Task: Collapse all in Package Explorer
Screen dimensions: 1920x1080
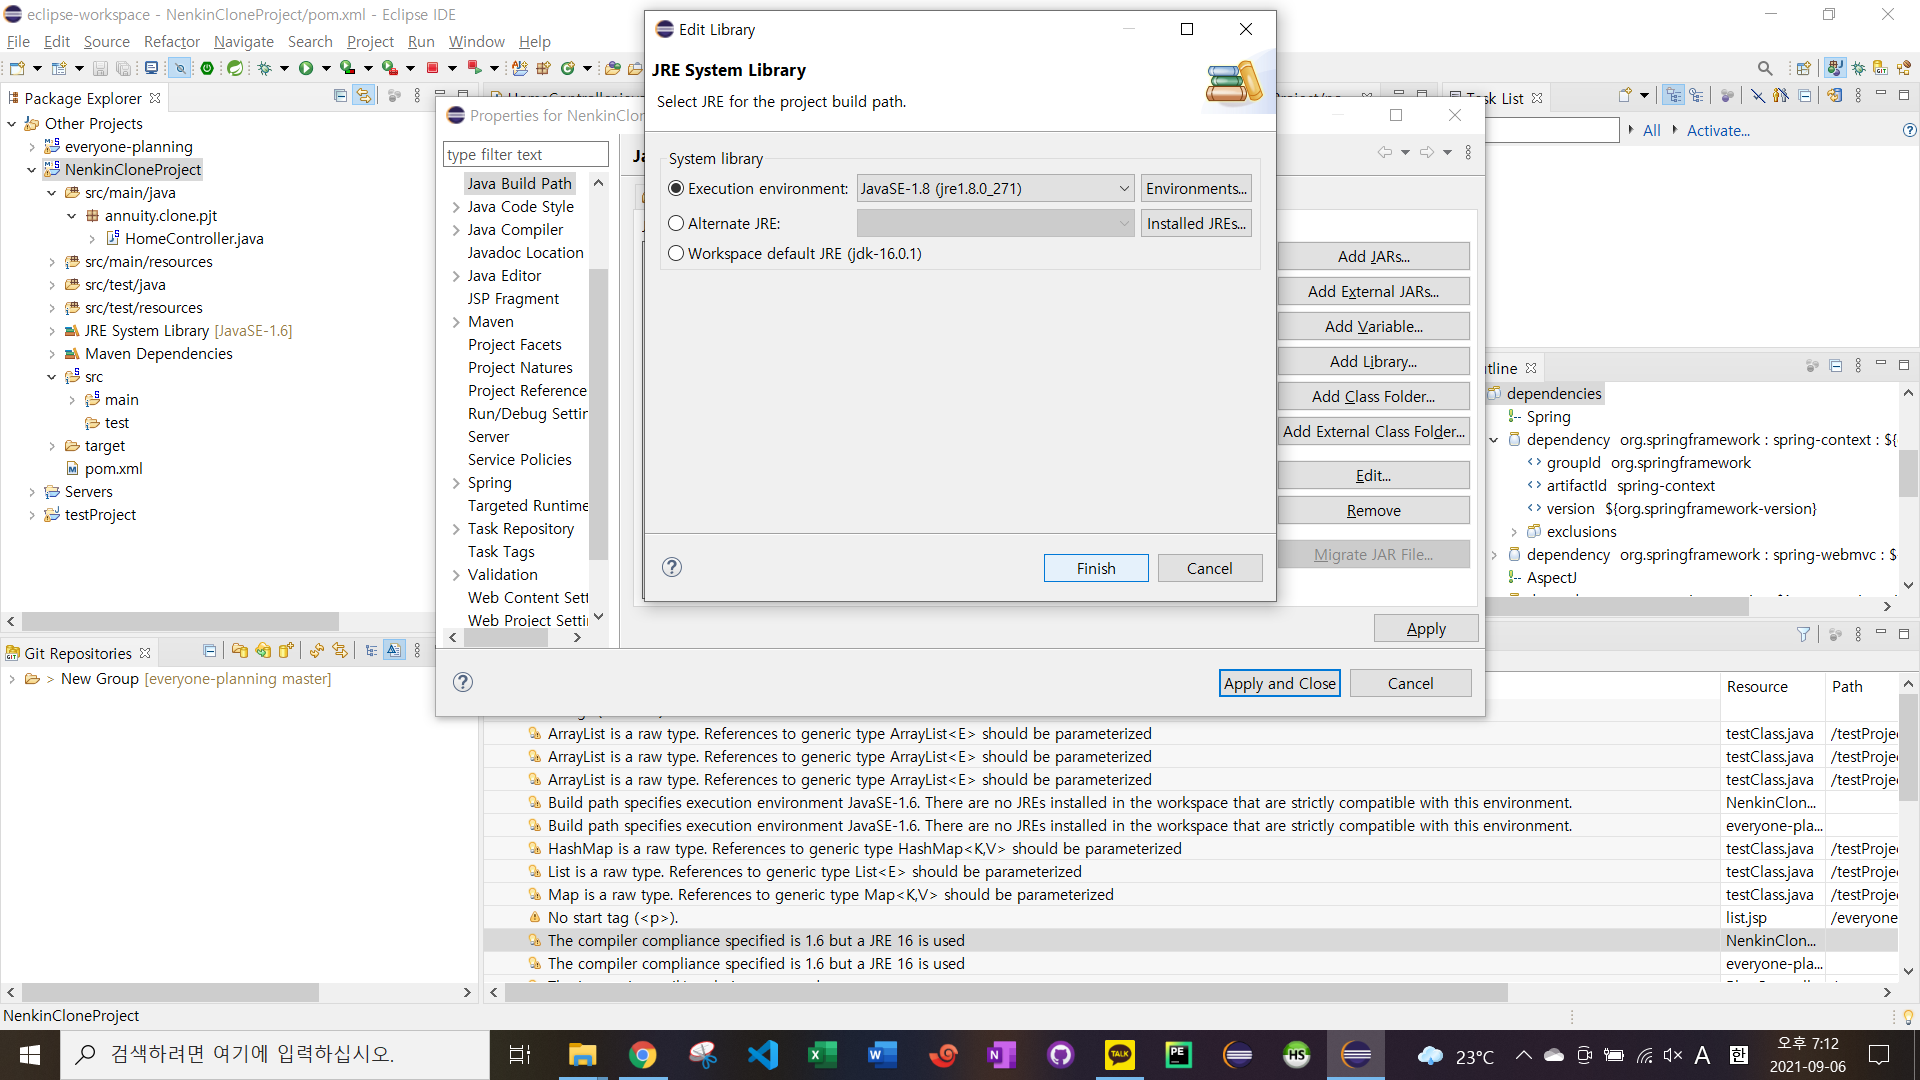Action: click(x=340, y=96)
